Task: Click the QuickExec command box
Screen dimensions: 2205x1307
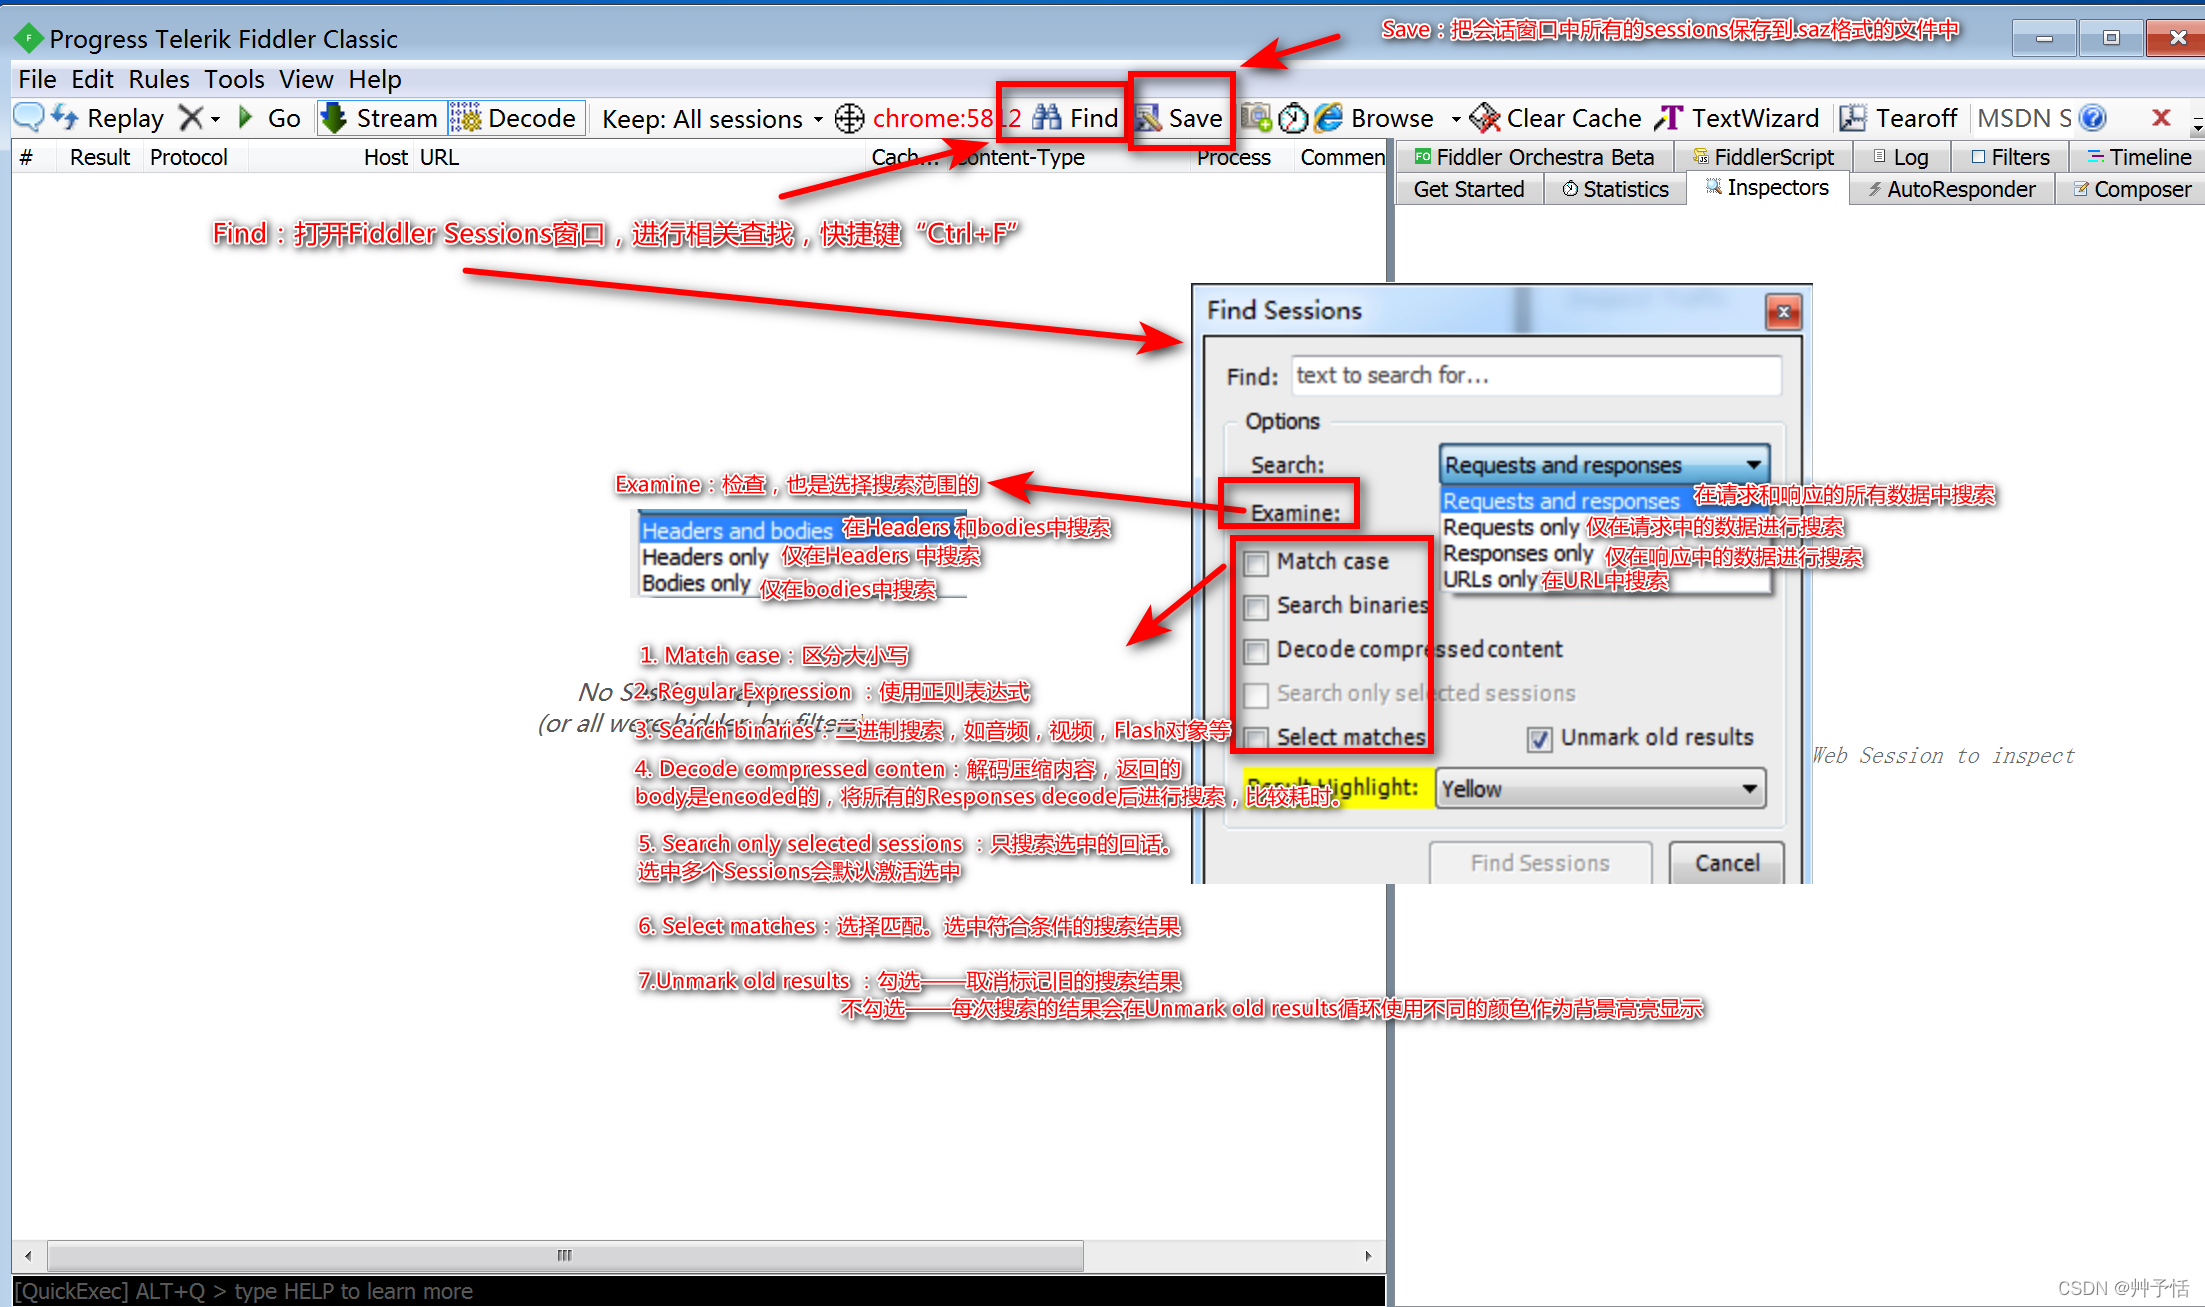Action: (x=698, y=1291)
